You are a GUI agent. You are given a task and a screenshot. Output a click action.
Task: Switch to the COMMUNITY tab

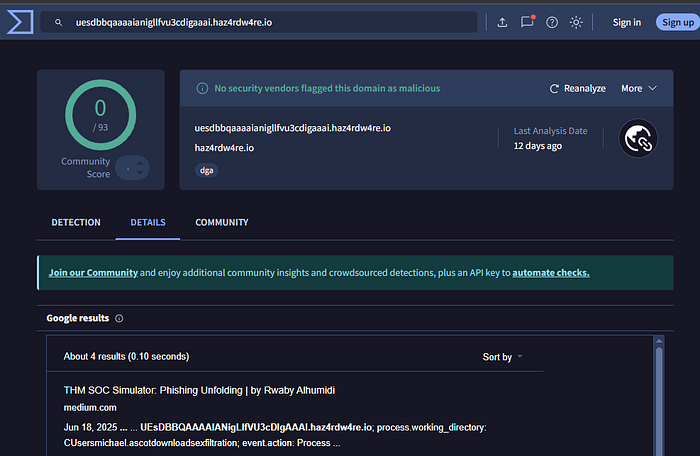point(222,222)
